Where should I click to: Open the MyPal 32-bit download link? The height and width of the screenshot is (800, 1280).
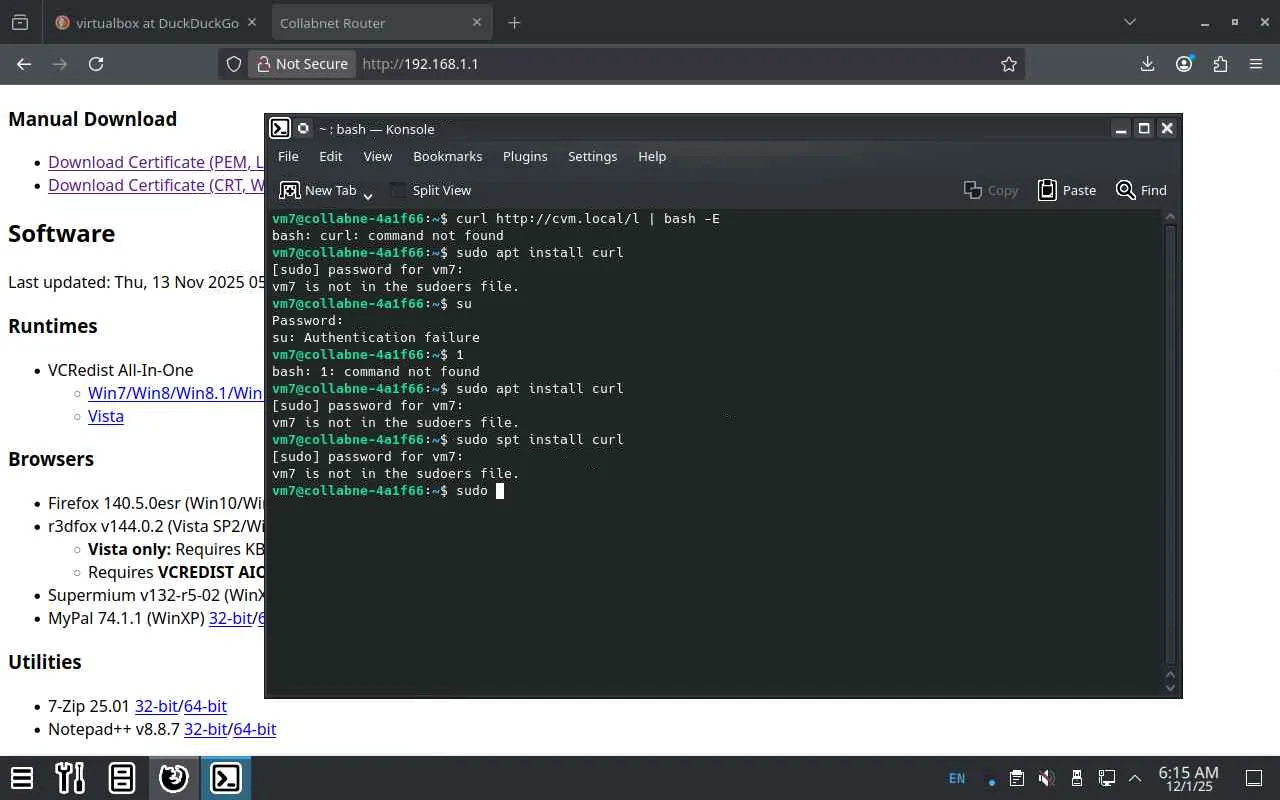point(230,618)
